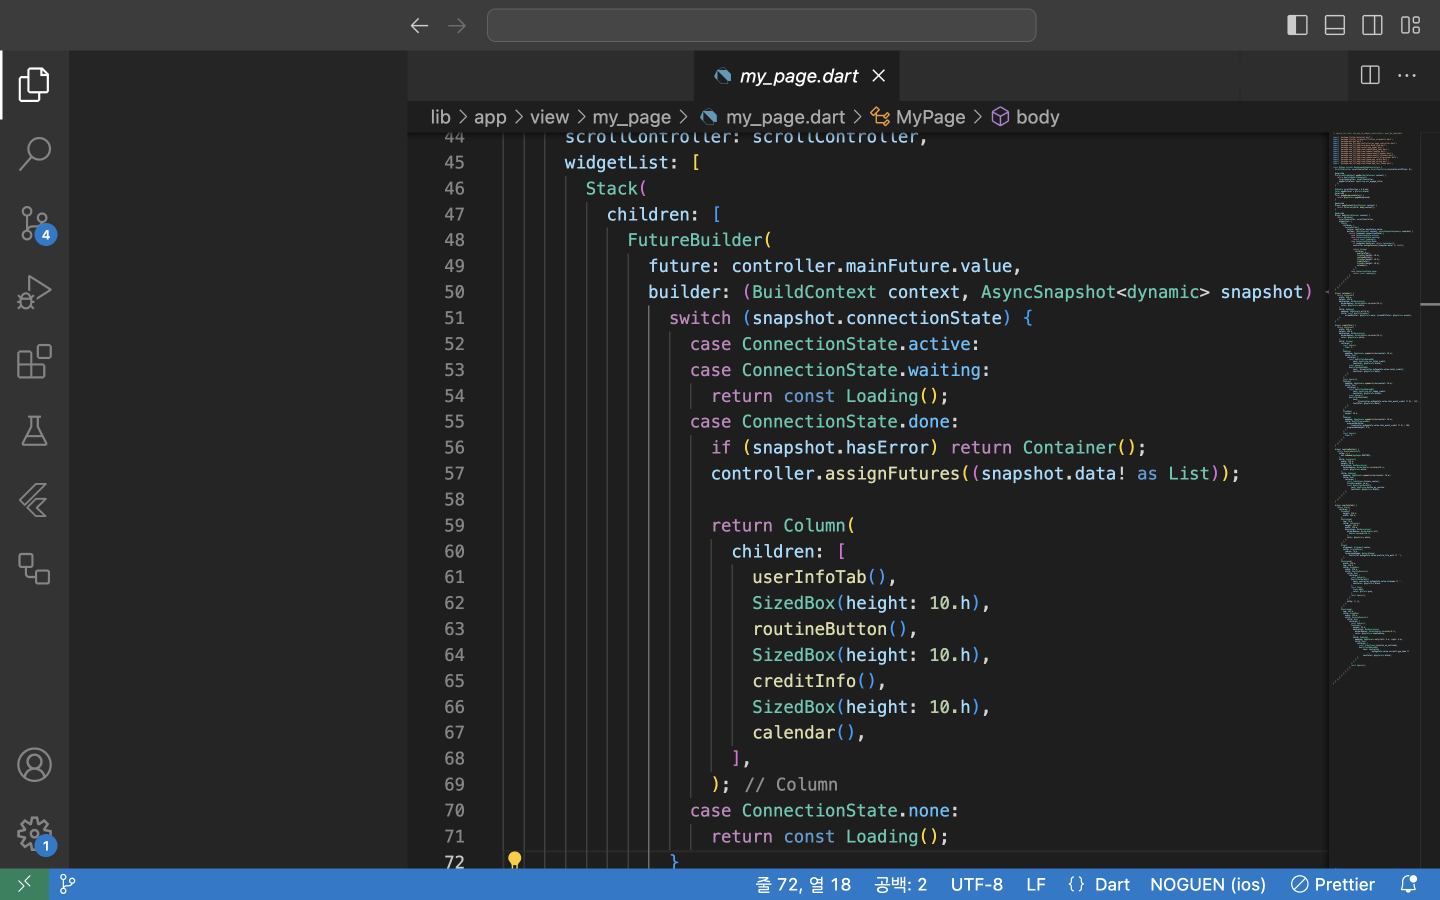Customize the editor layout
This screenshot has width=1440, height=900.
[x=1411, y=25]
